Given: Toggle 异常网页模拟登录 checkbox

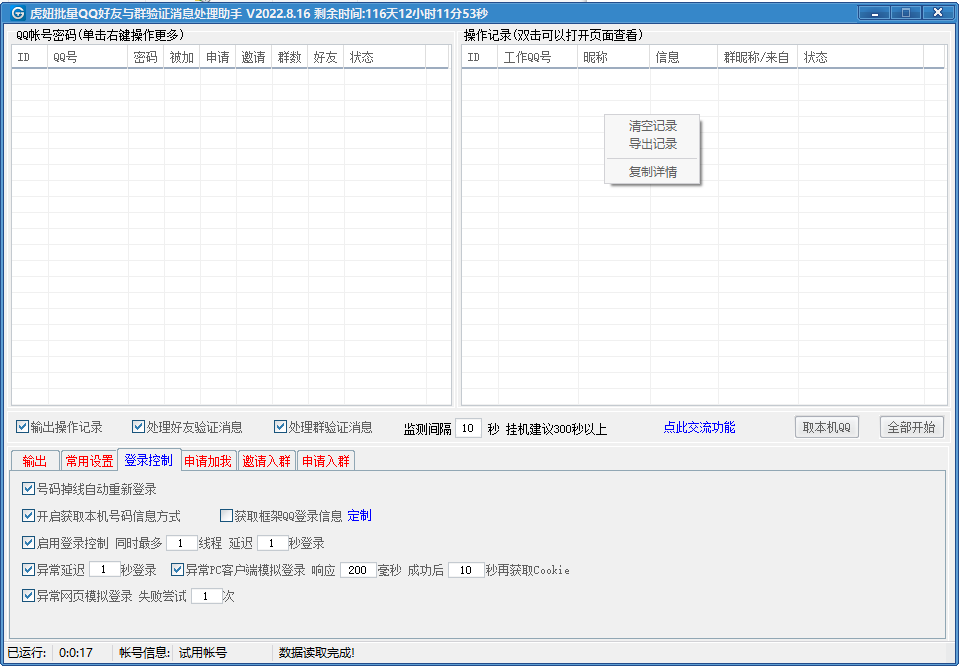Looking at the screenshot, I should click(x=28, y=595).
